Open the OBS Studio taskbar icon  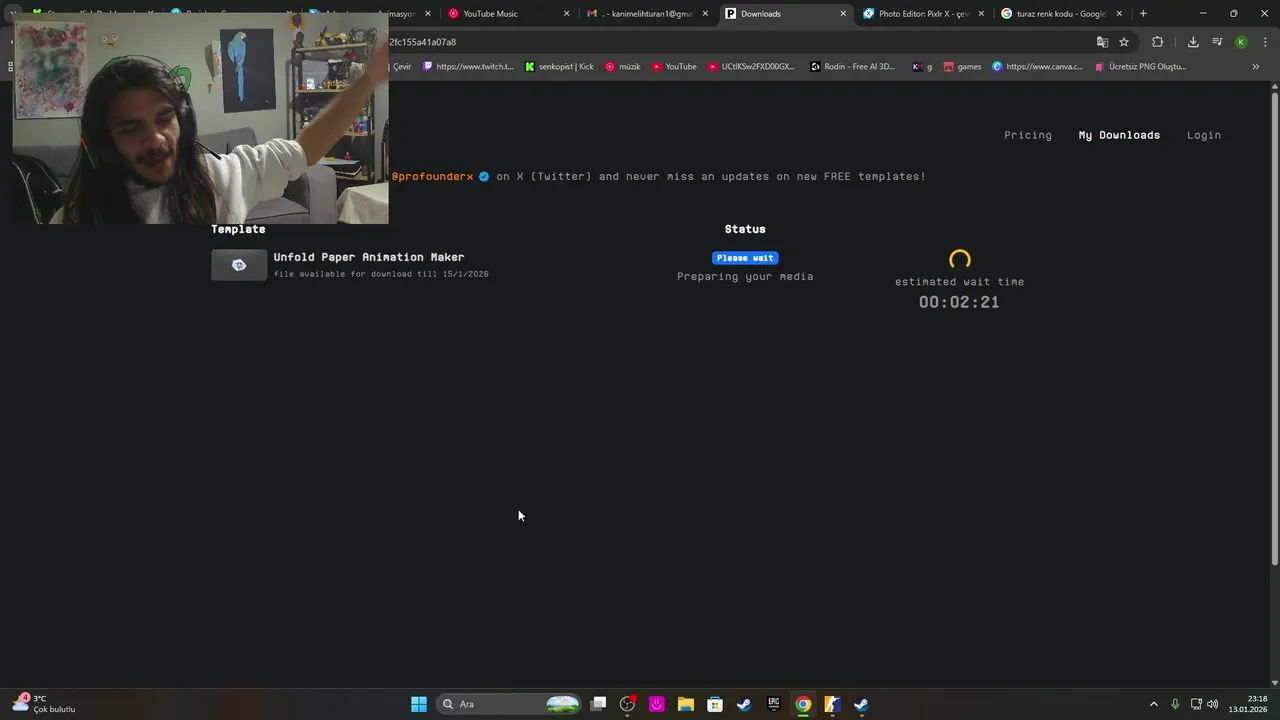pos(627,704)
